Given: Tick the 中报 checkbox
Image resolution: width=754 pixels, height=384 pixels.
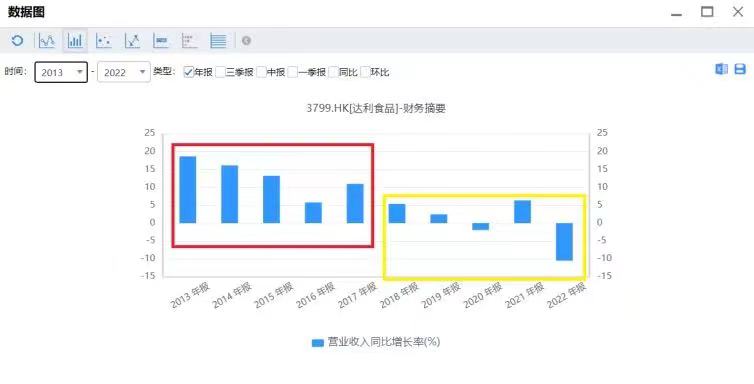Looking at the screenshot, I should point(261,72).
